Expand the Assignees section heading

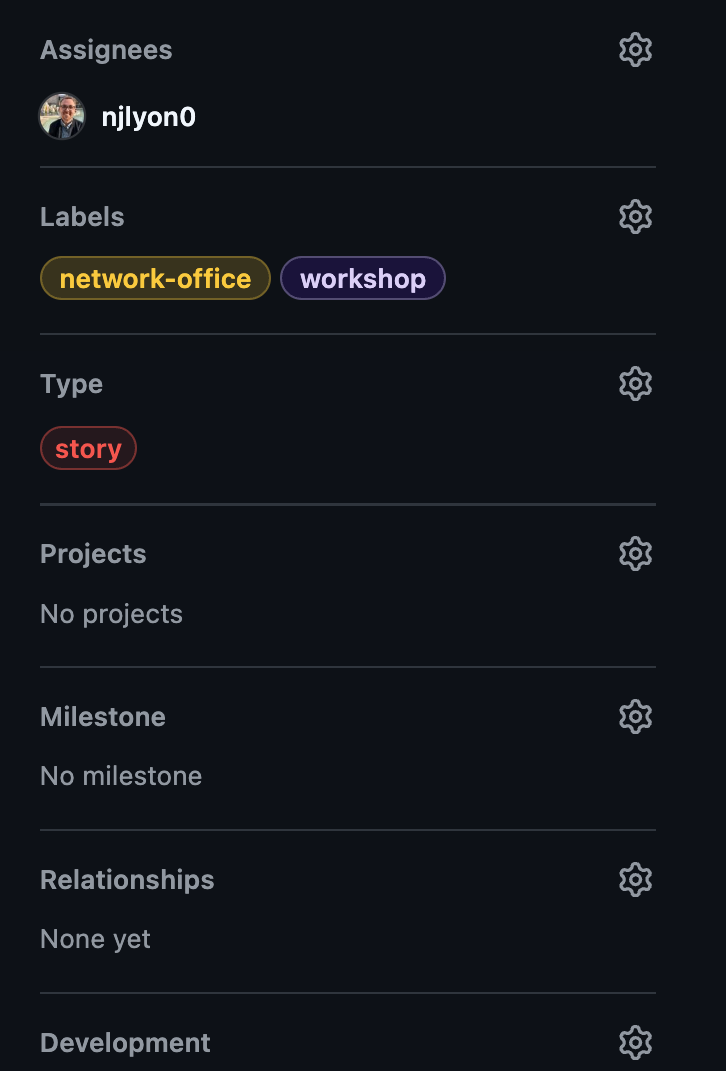point(106,50)
